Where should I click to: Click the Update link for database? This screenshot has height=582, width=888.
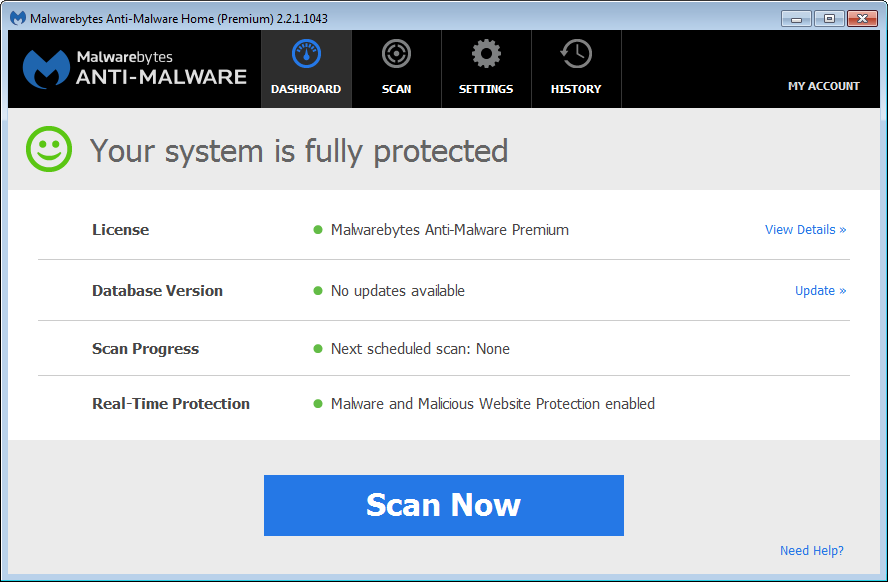[820, 291]
